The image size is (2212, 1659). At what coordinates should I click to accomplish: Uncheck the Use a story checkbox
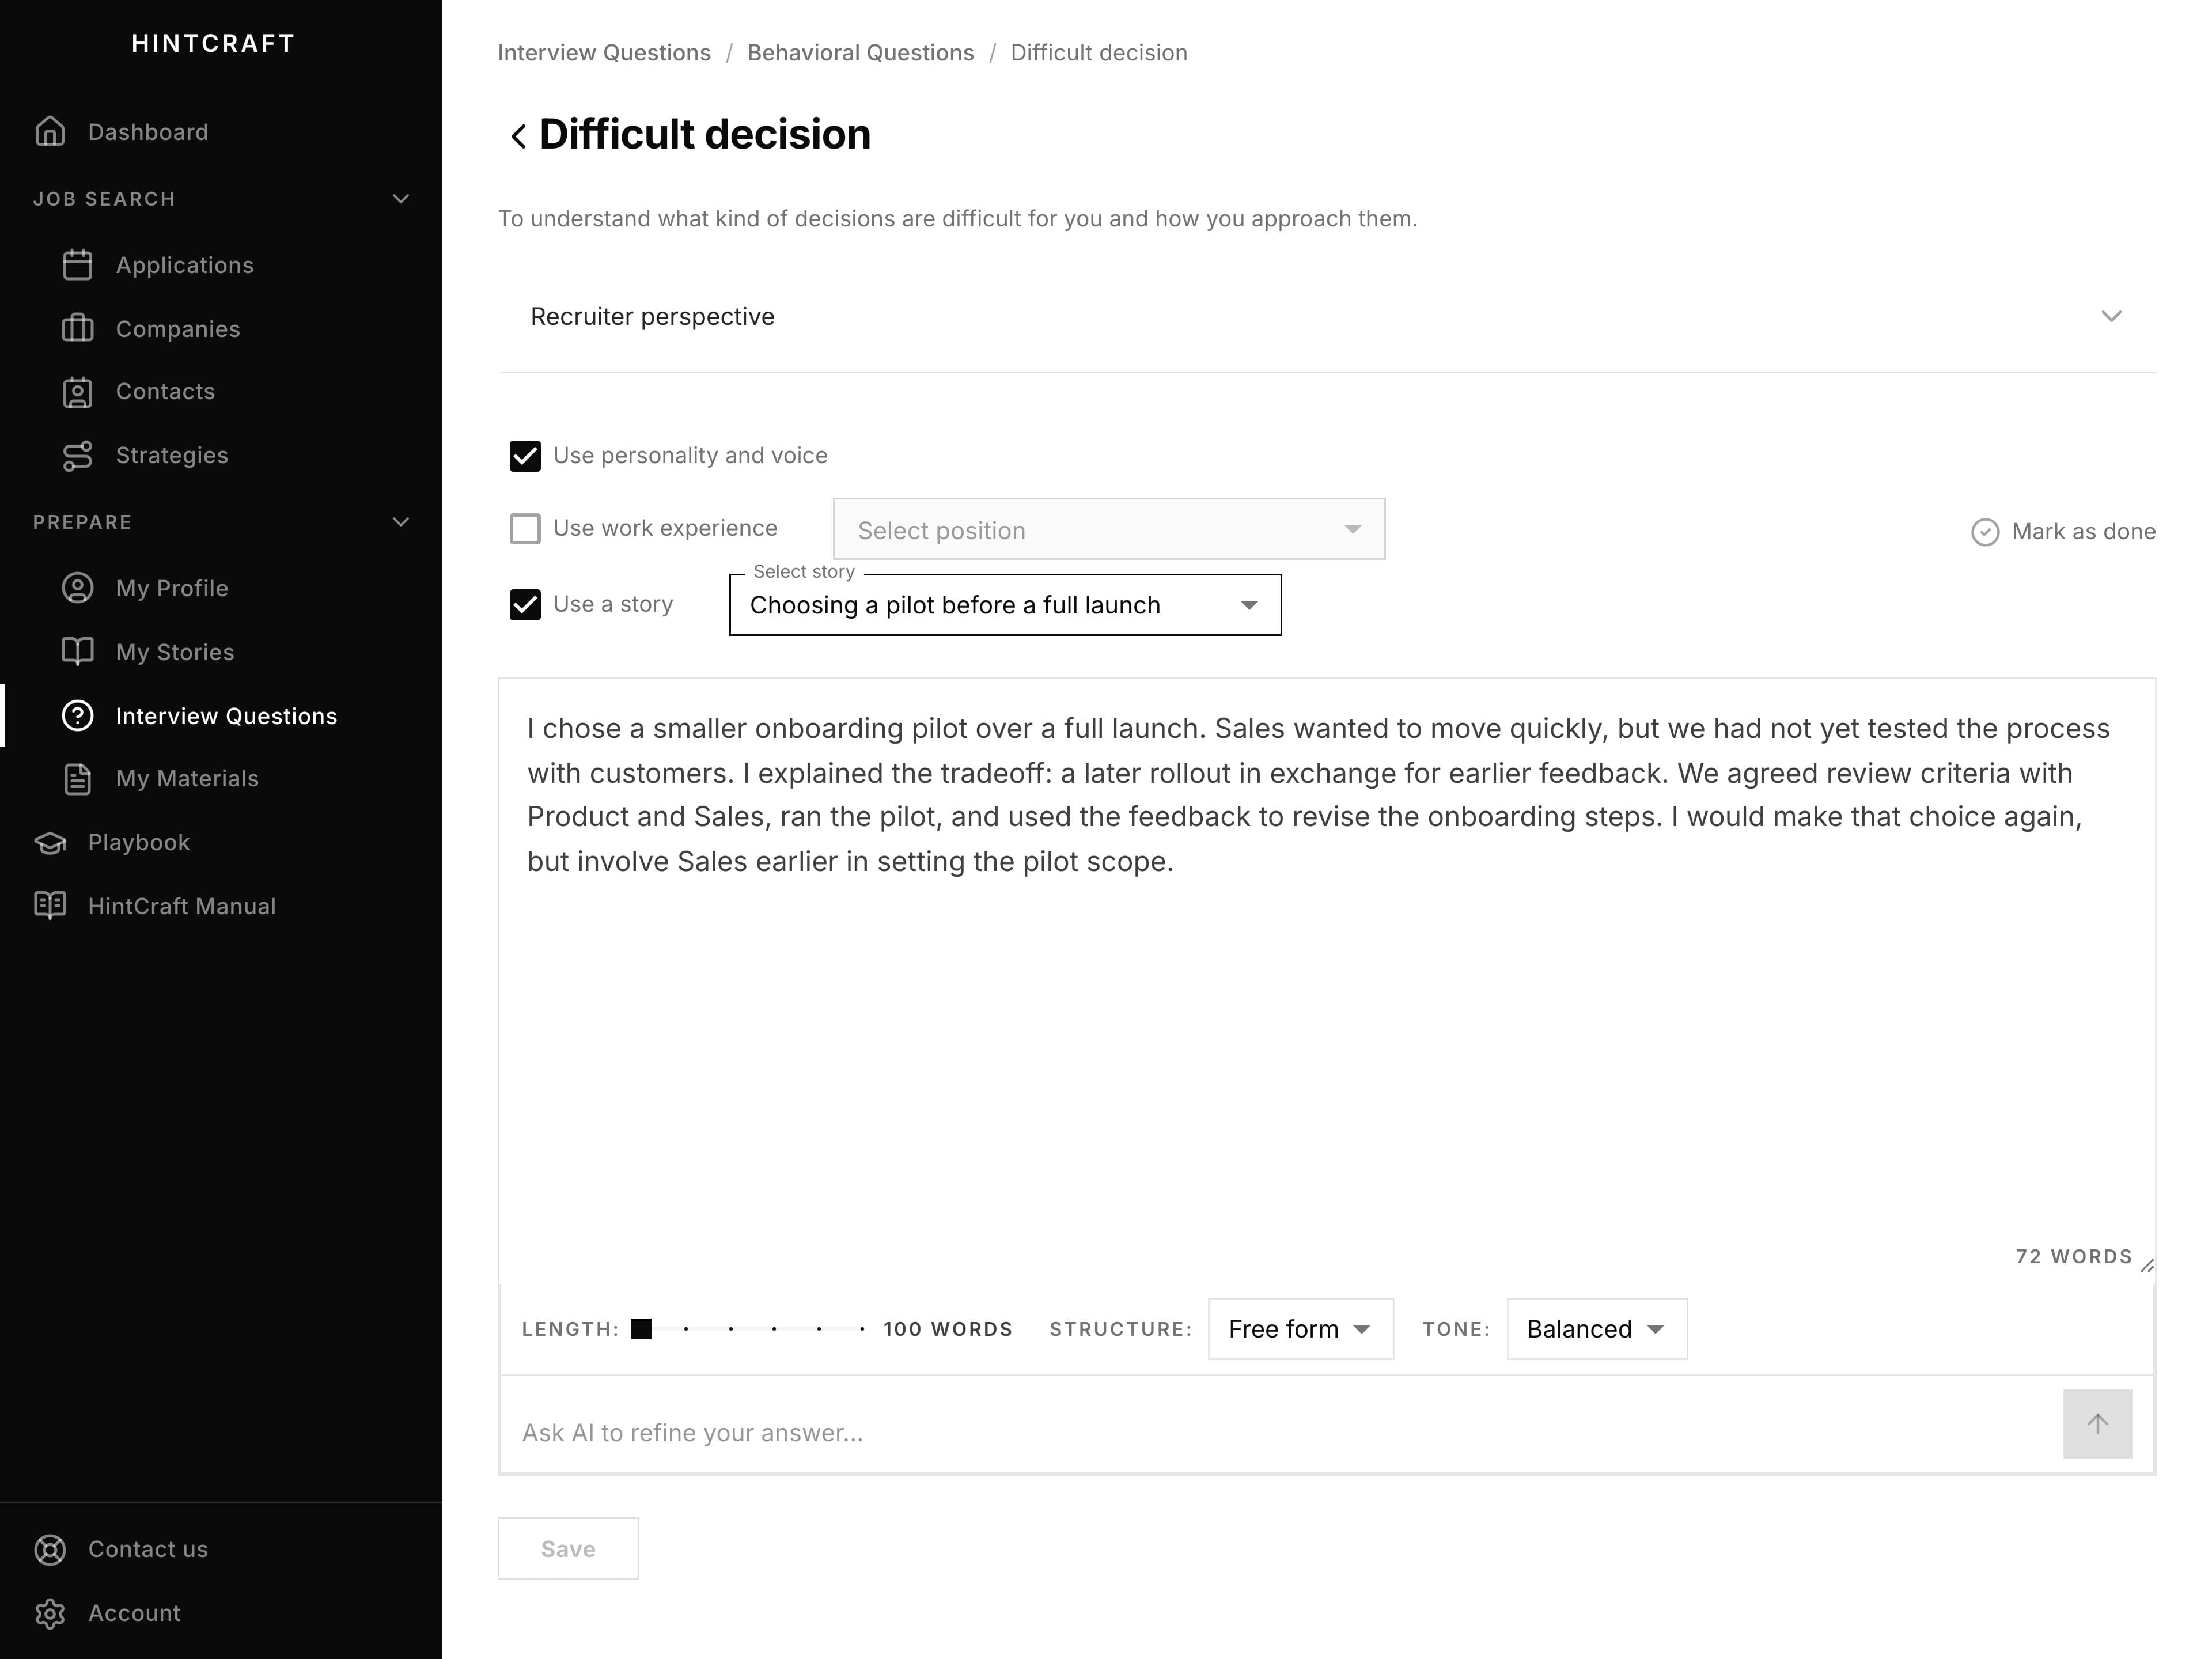tap(525, 605)
